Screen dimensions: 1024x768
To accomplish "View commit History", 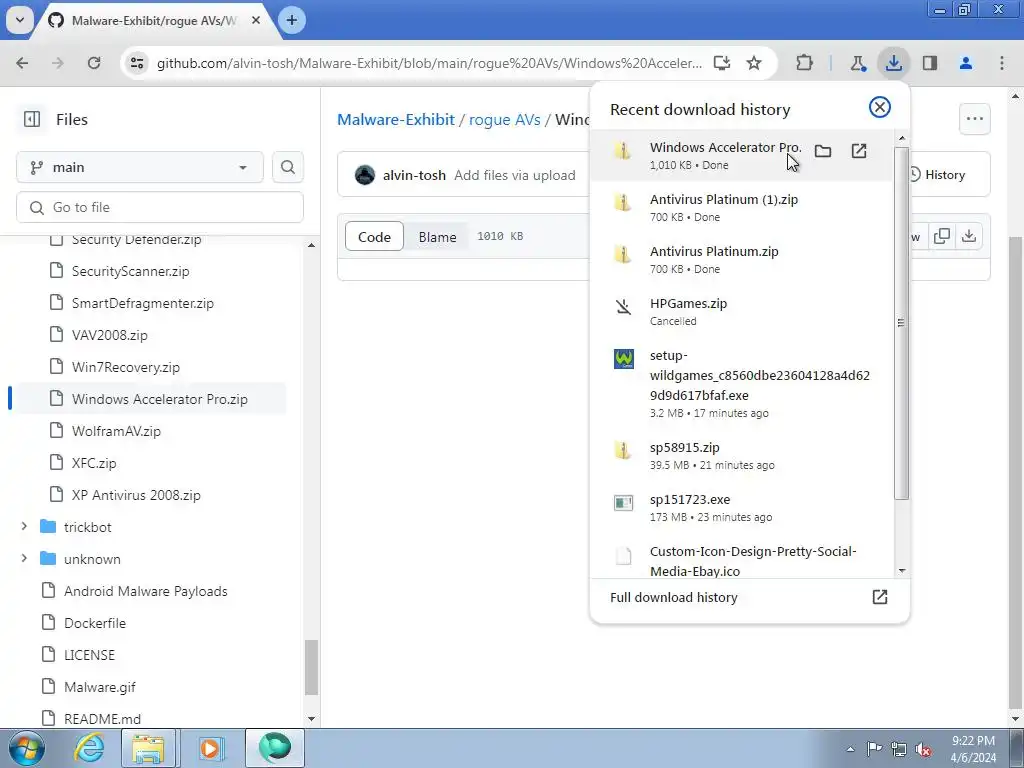I will coord(940,174).
